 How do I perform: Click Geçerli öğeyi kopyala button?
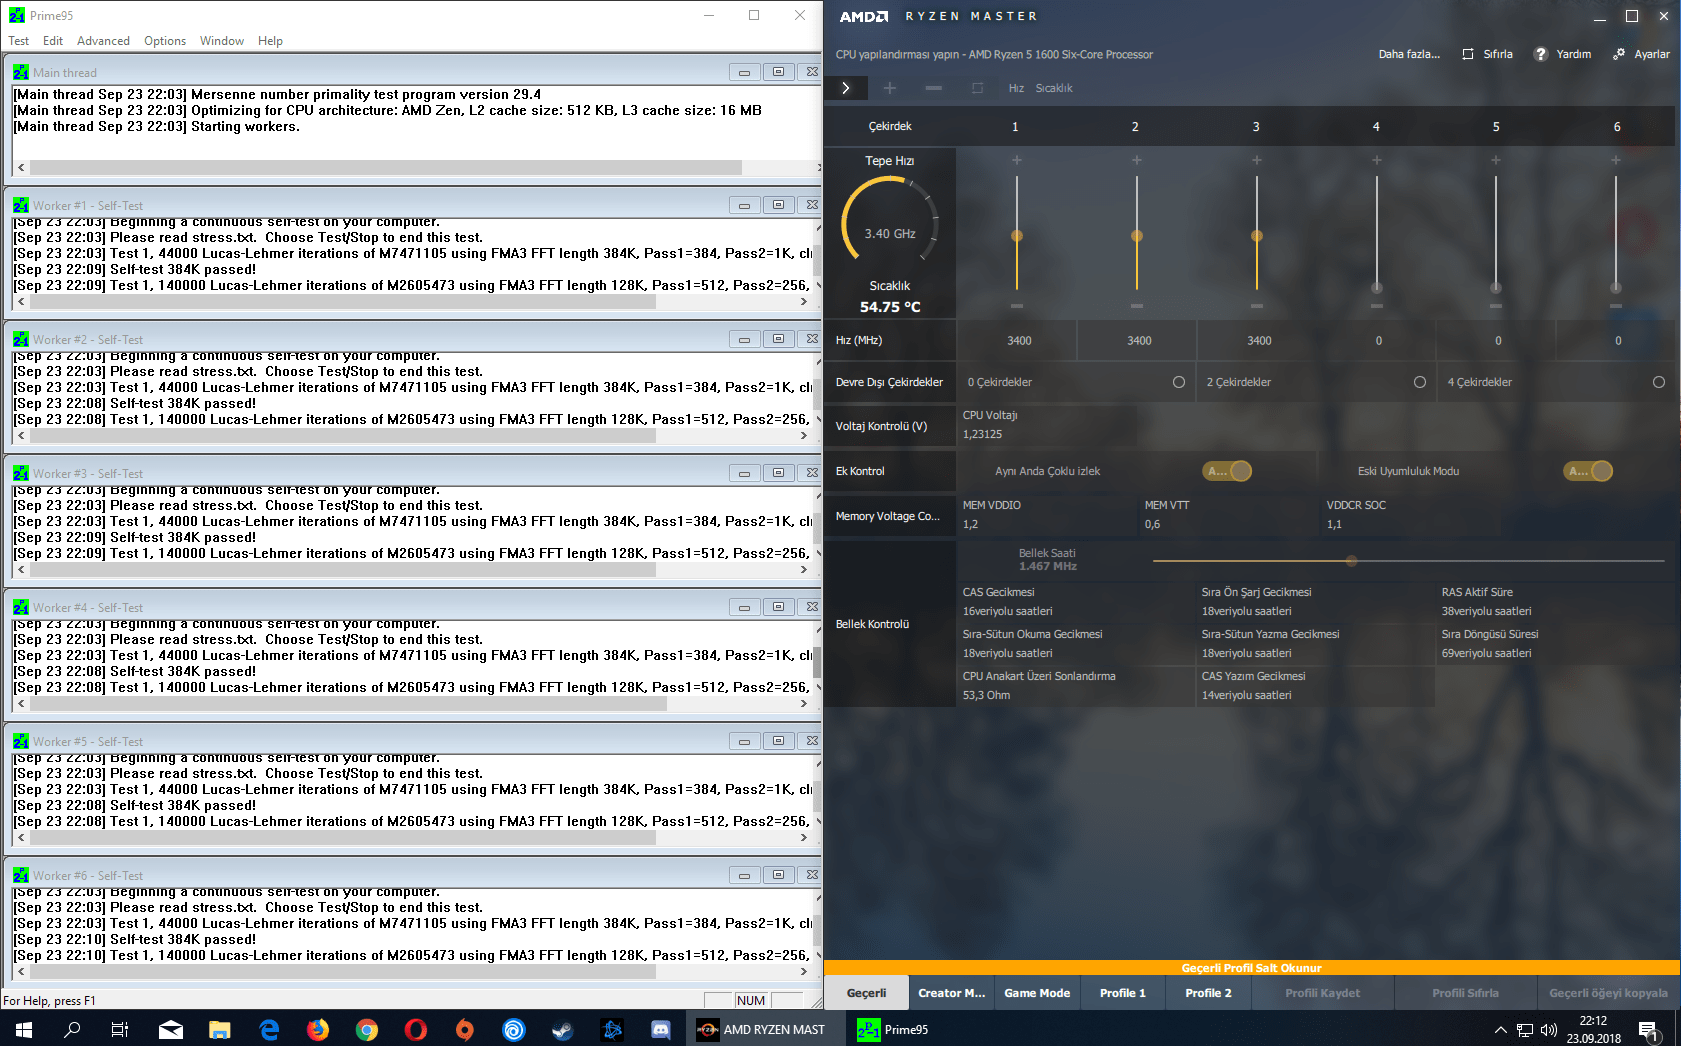(x=1608, y=993)
